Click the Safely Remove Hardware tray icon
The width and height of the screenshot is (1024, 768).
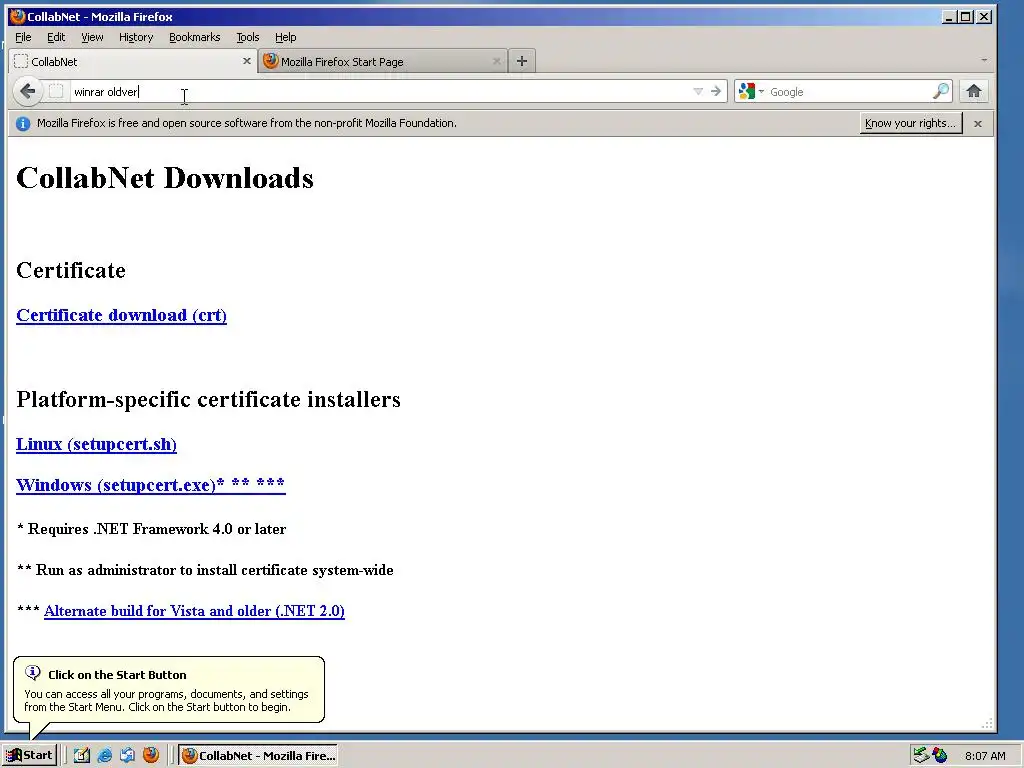click(x=921, y=756)
